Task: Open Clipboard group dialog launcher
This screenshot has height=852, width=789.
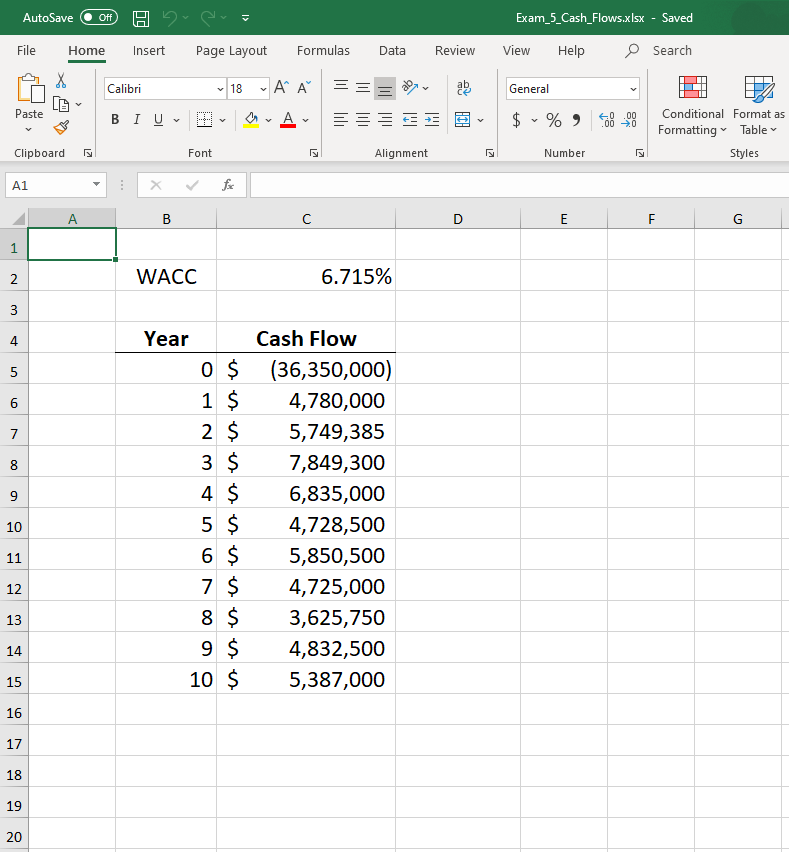Action: click(87, 153)
